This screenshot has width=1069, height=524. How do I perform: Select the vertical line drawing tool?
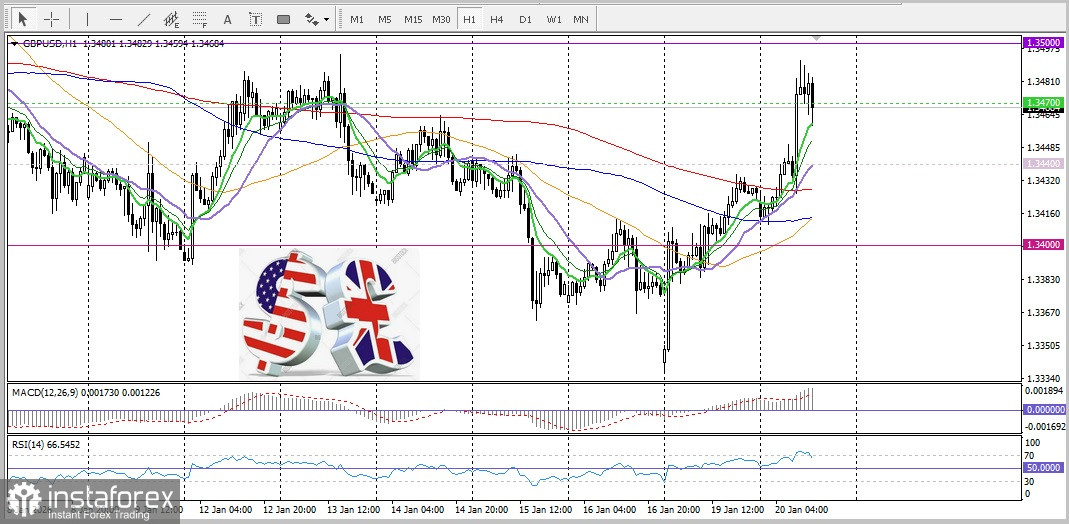coord(87,19)
